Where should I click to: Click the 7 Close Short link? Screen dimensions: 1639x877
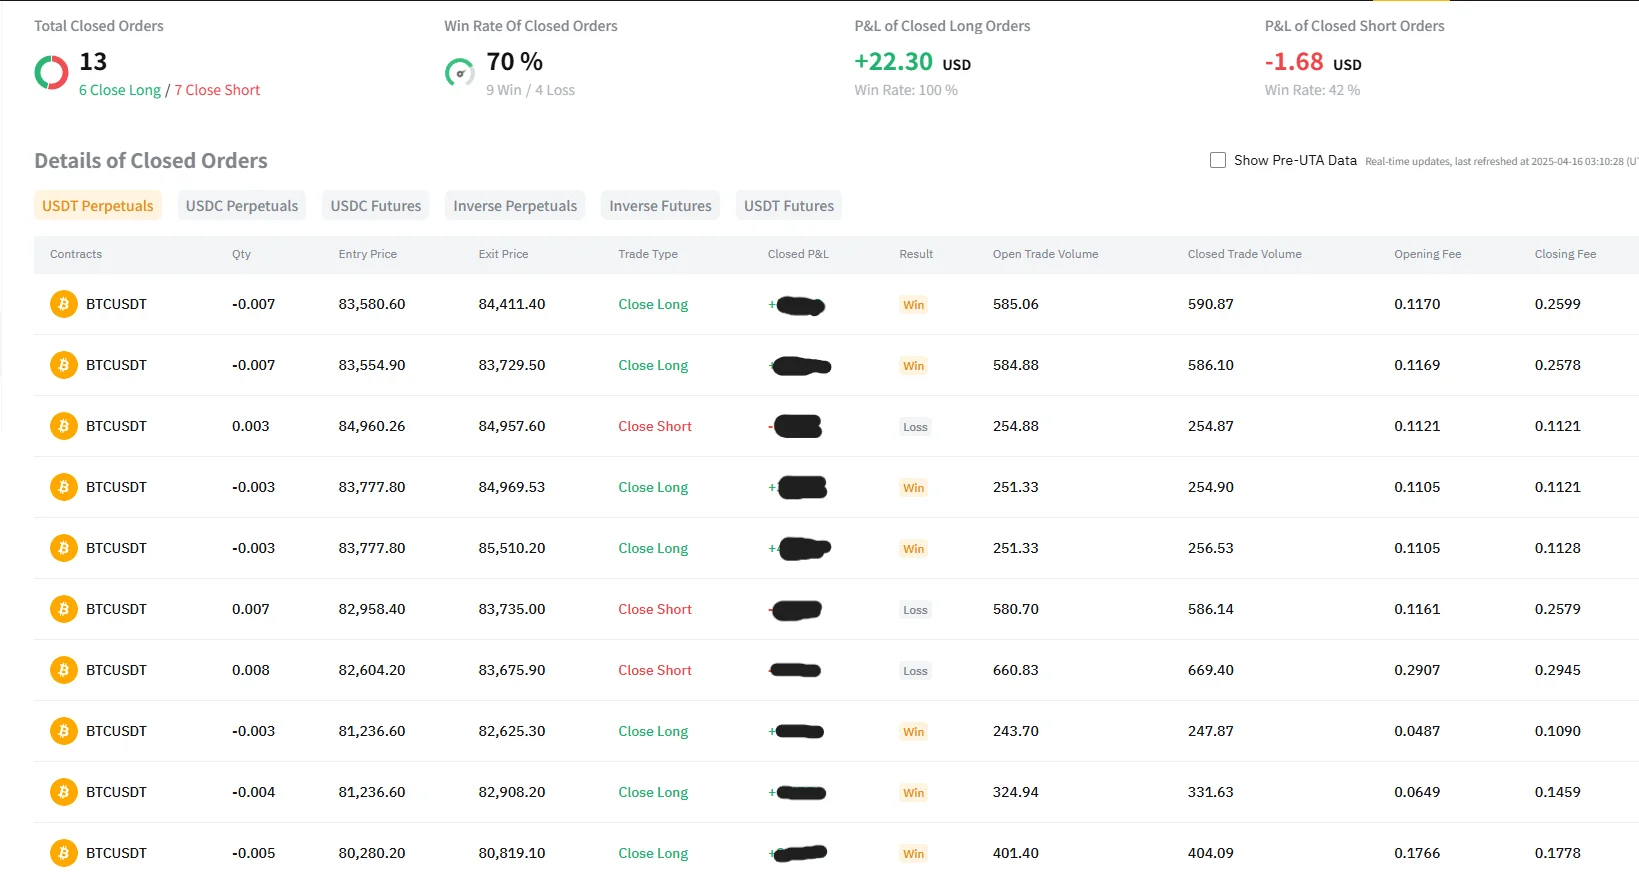(x=217, y=90)
